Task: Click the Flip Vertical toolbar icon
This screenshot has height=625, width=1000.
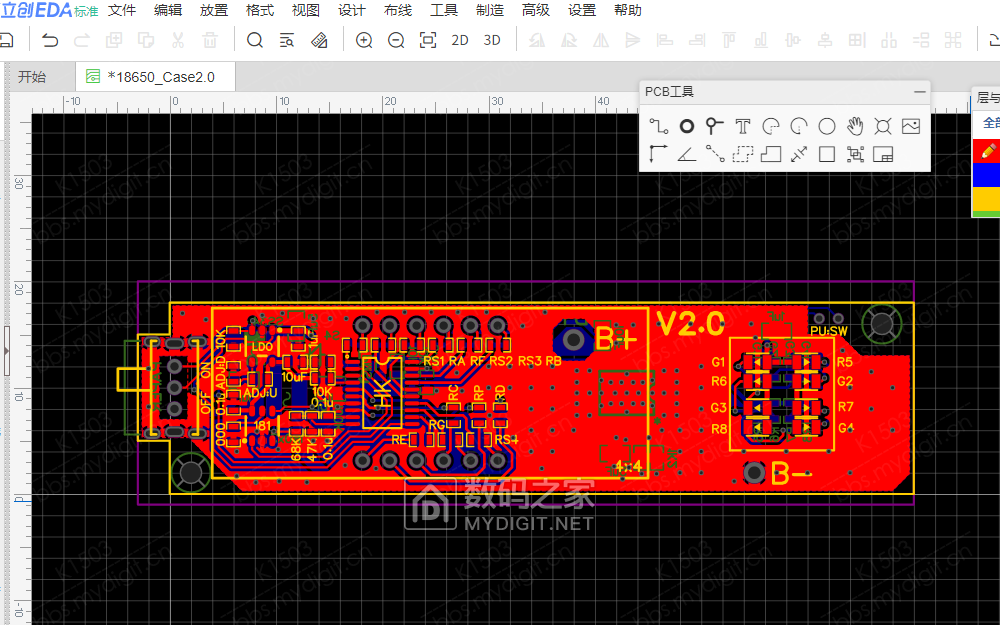Action: coord(633,40)
